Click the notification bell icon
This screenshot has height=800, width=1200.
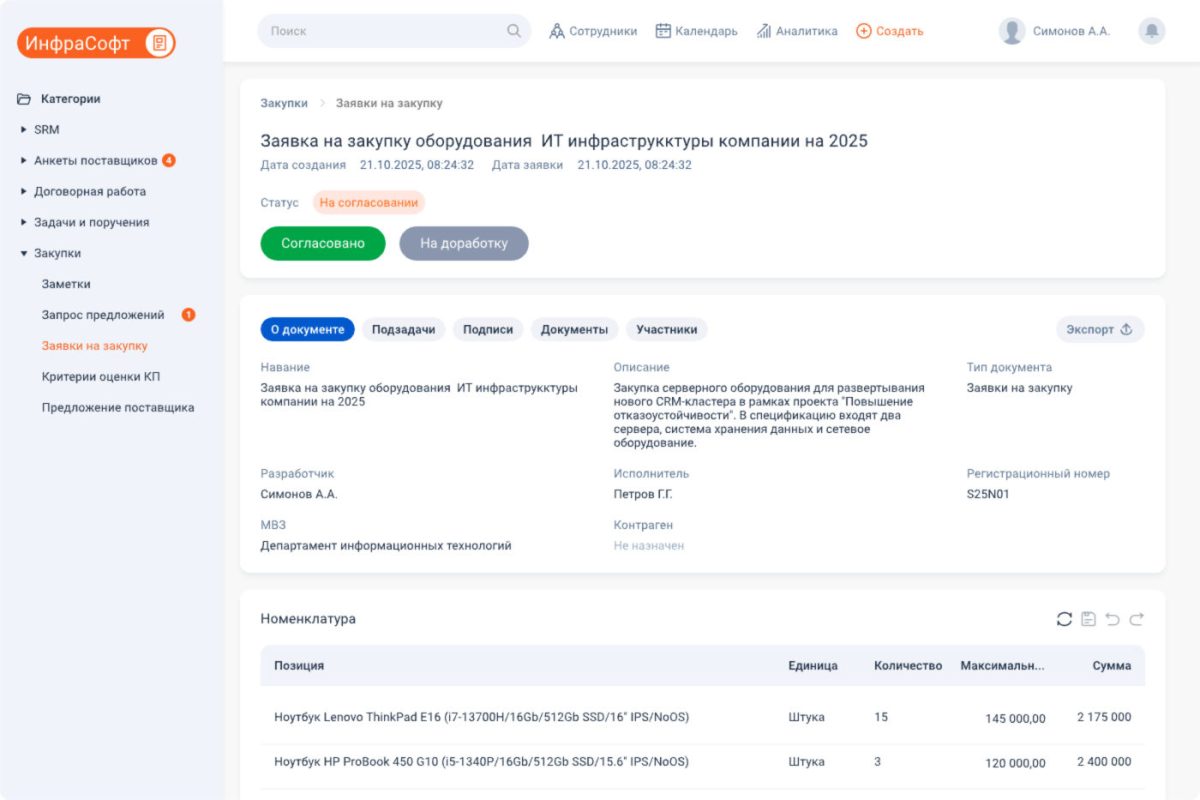[x=1151, y=31]
